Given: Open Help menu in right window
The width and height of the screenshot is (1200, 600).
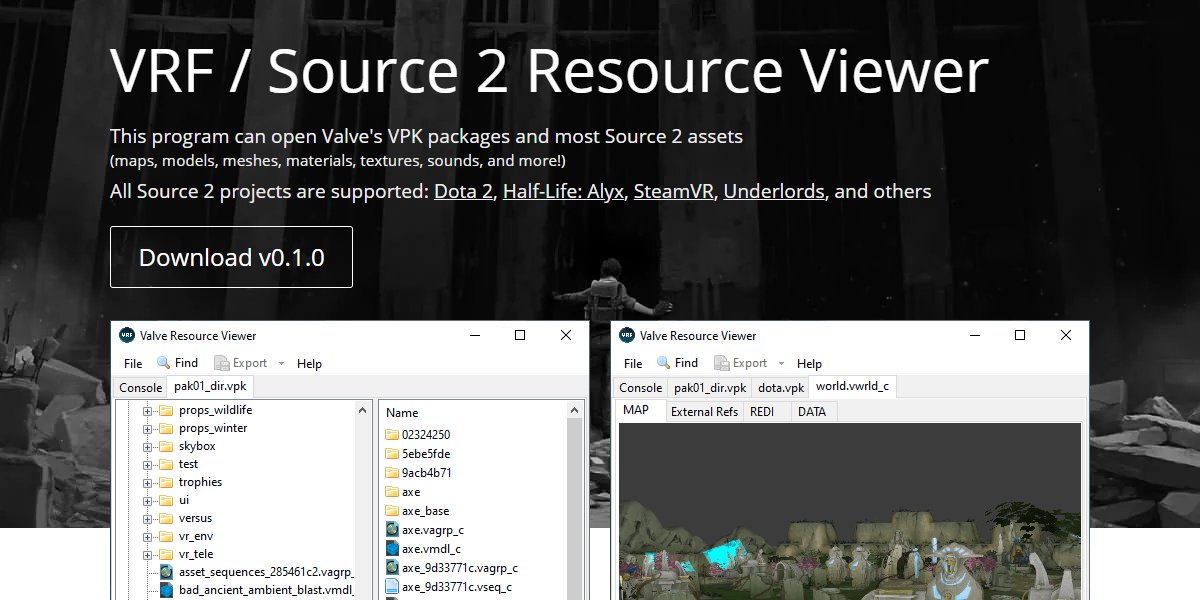Looking at the screenshot, I should (x=810, y=363).
